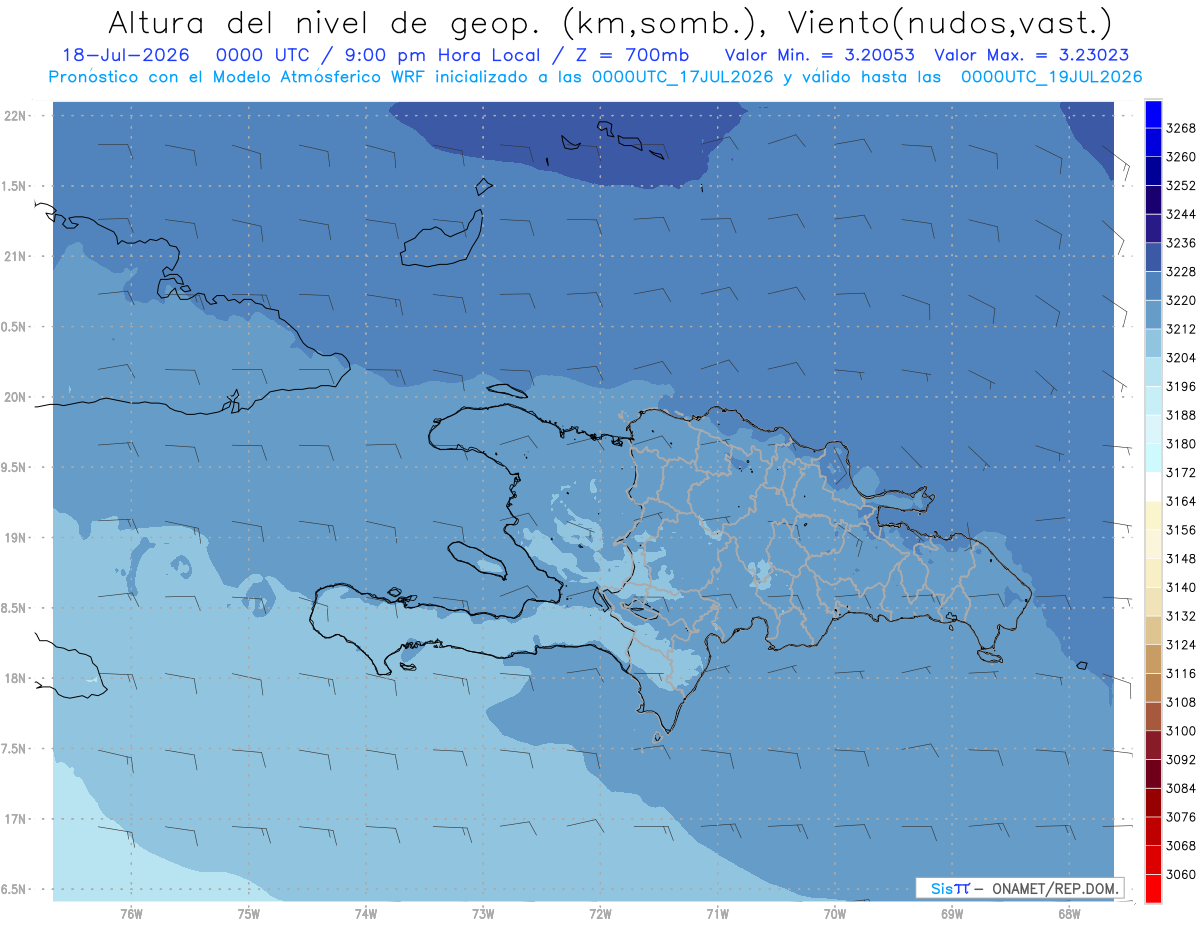Screen dimensions: 1200x927
Task: Click the 3180 color bar value
Action: coord(1180,444)
